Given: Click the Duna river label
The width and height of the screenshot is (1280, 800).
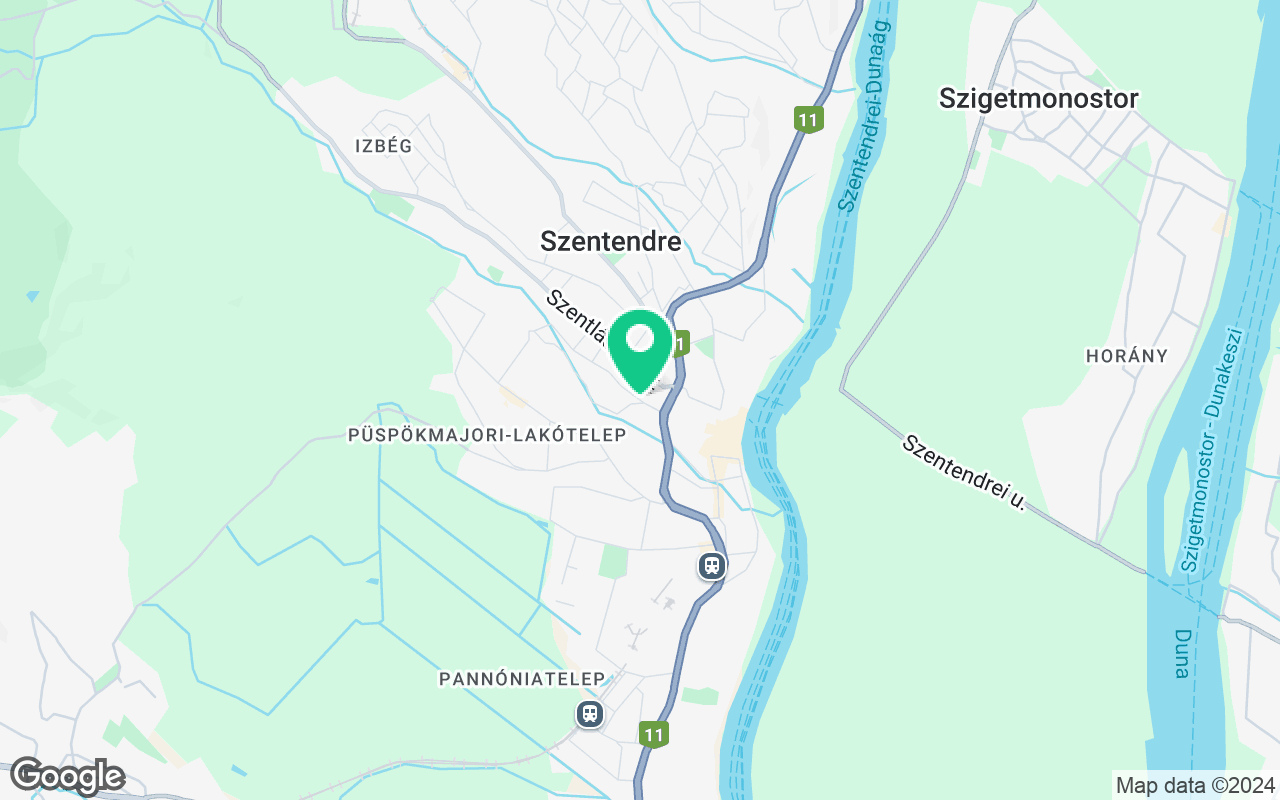Looking at the screenshot, I should tap(1182, 654).
